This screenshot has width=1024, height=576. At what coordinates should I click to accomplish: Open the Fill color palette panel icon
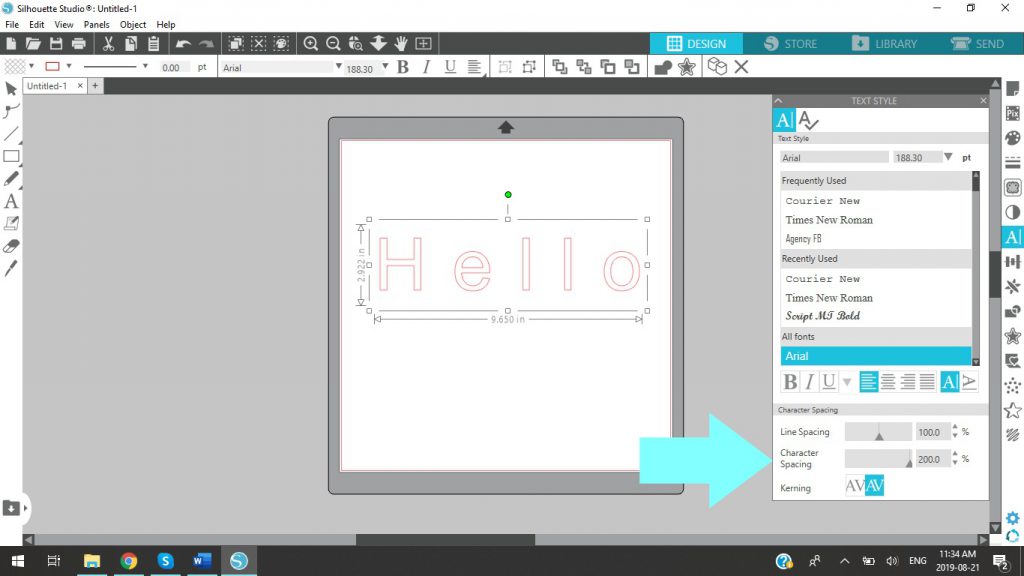pyautogui.click(x=1012, y=138)
